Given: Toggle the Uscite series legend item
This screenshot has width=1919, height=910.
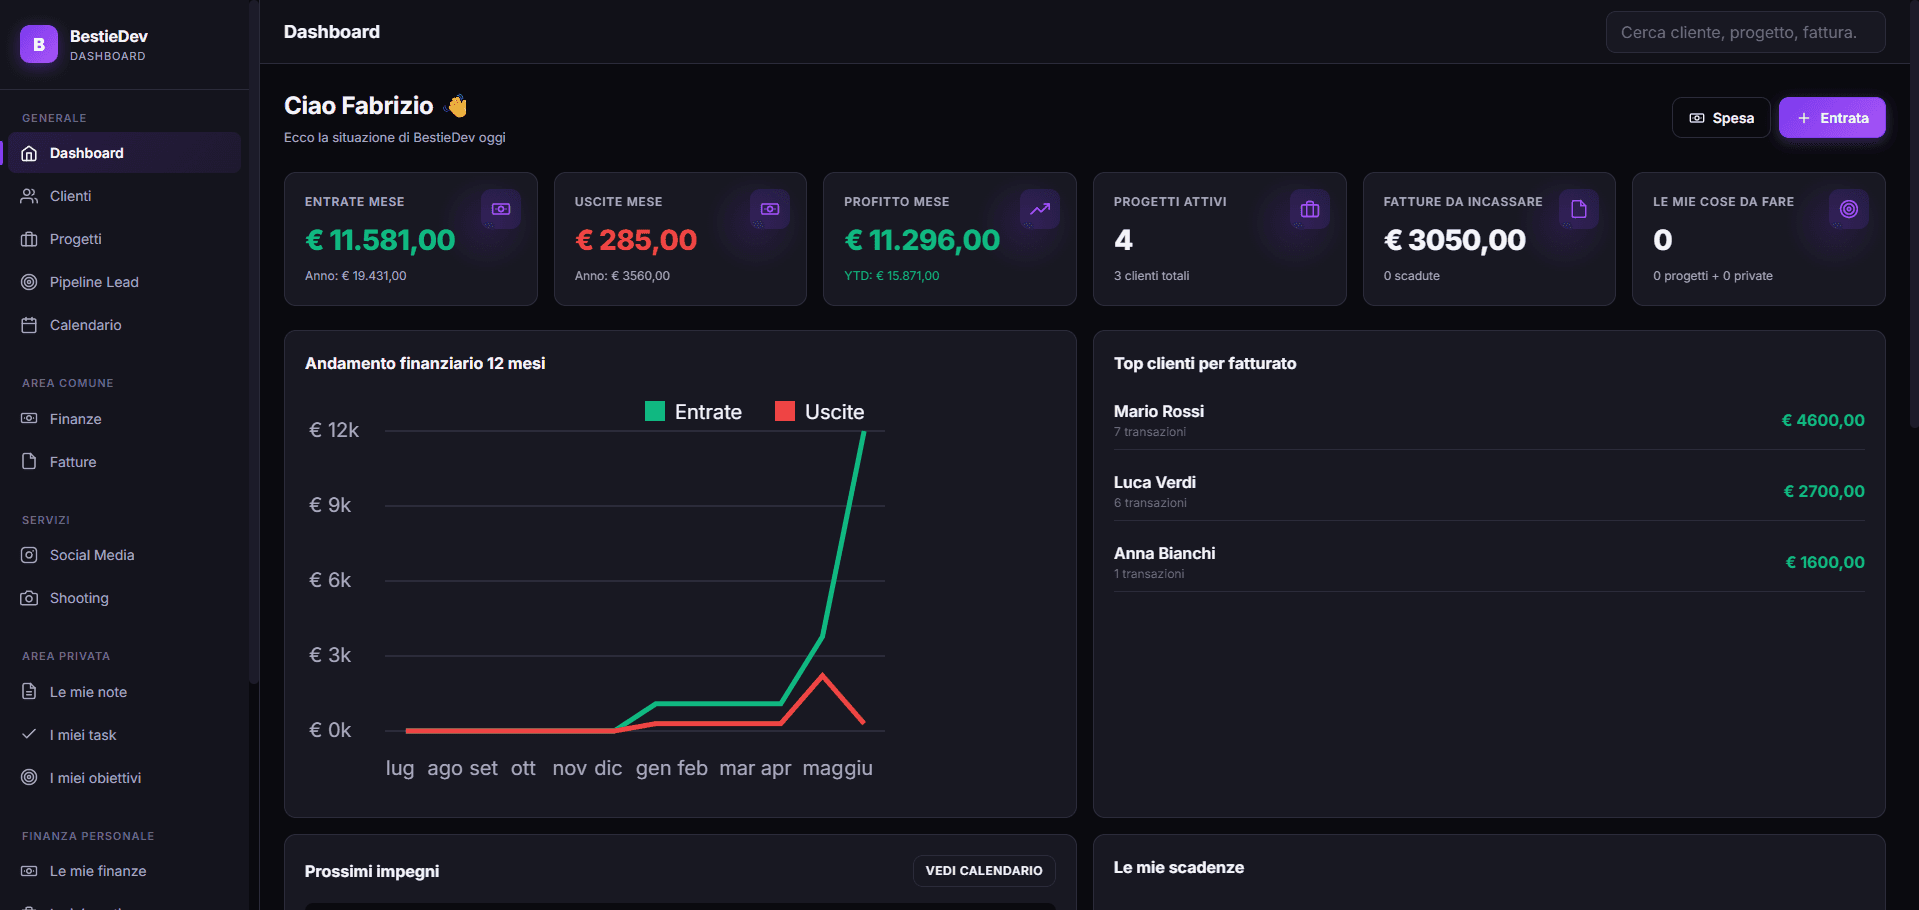Looking at the screenshot, I should coord(819,411).
